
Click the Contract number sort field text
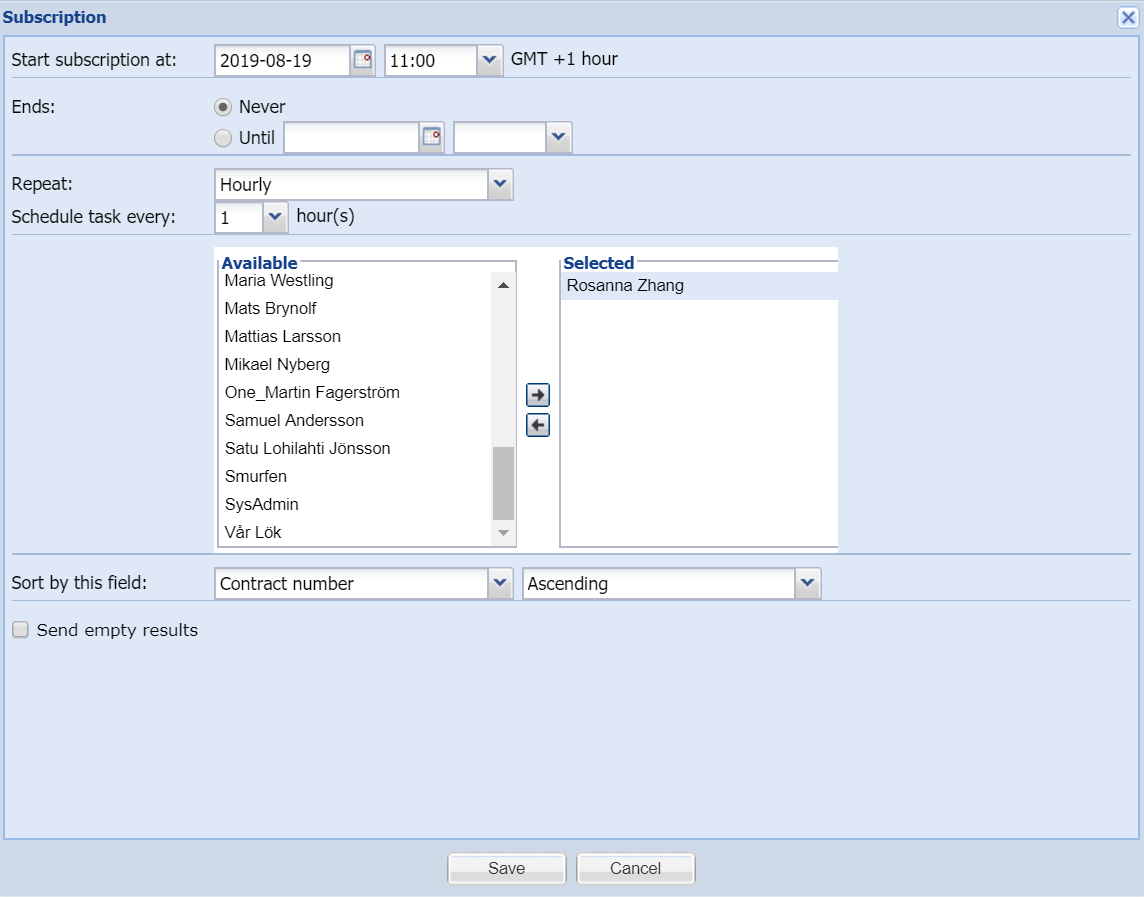coord(352,583)
